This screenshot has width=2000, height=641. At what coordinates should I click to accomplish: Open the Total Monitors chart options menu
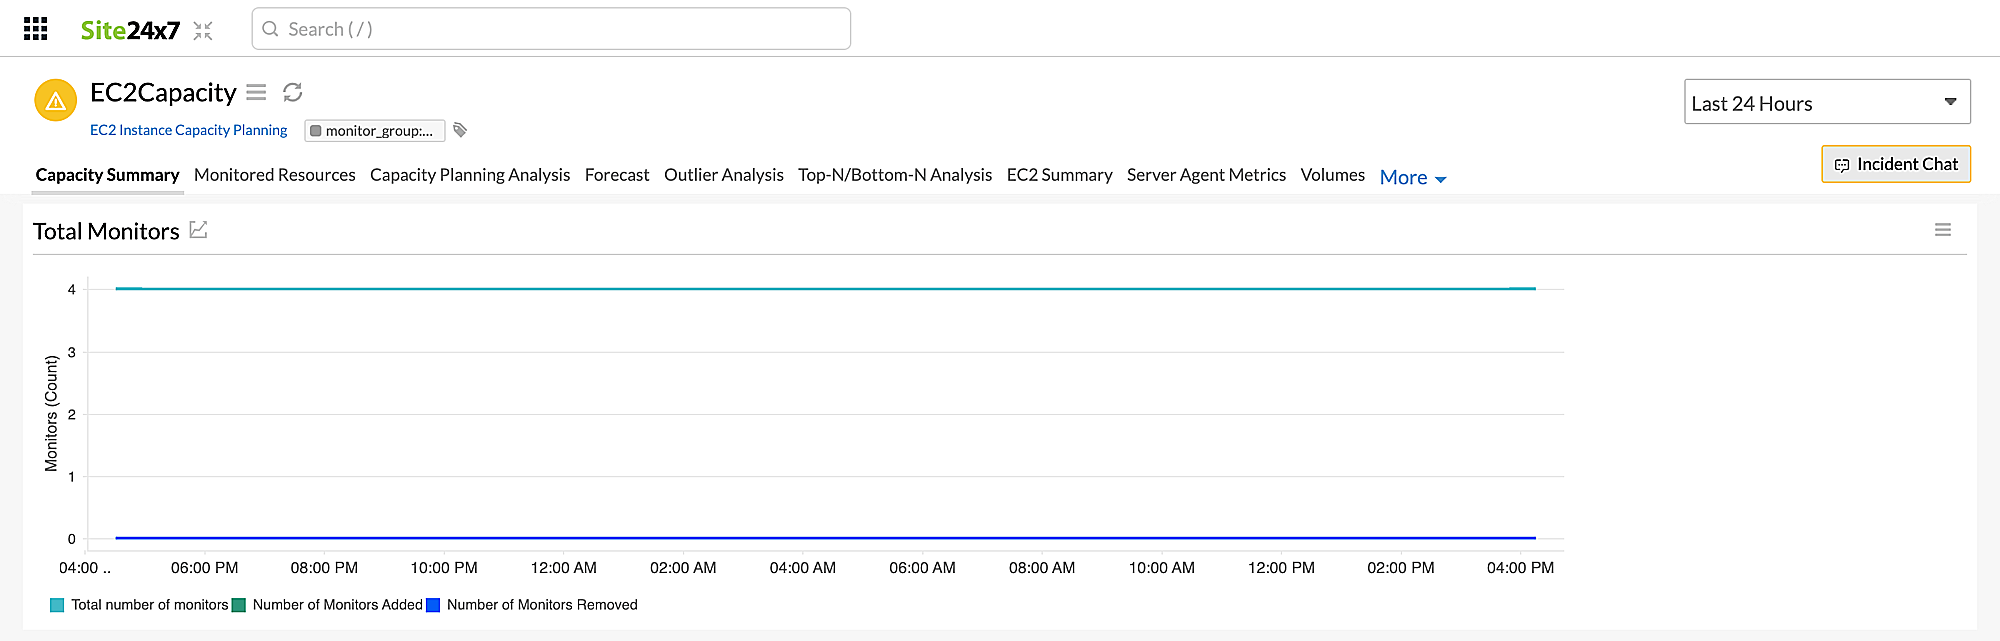(1942, 230)
